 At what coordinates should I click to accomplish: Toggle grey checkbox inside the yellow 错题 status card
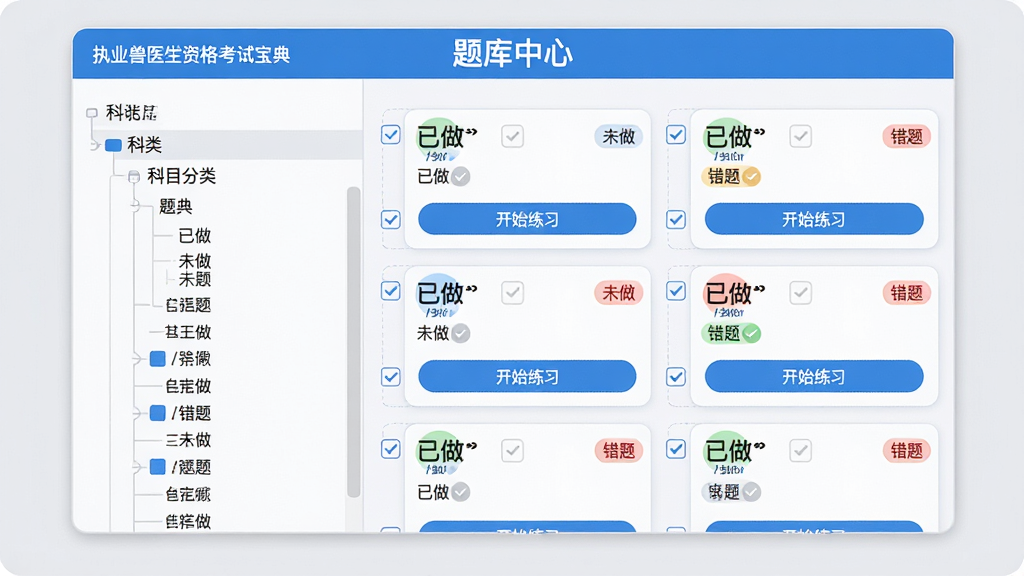(801, 136)
